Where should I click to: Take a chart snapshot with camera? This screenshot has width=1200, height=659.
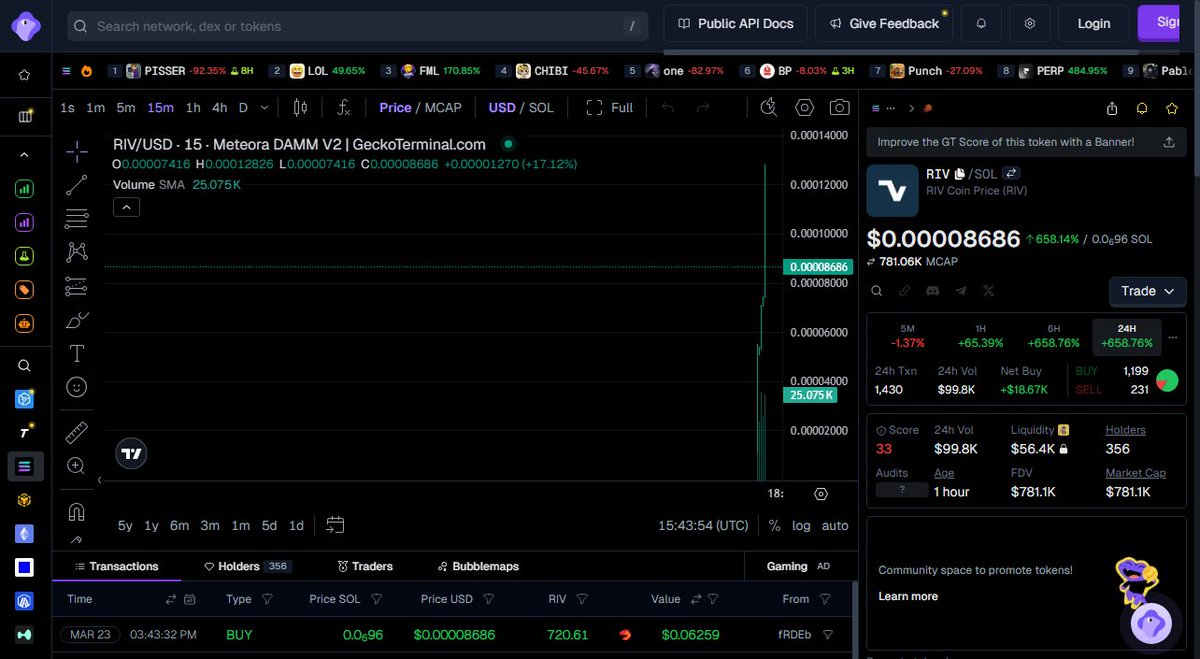[840, 107]
